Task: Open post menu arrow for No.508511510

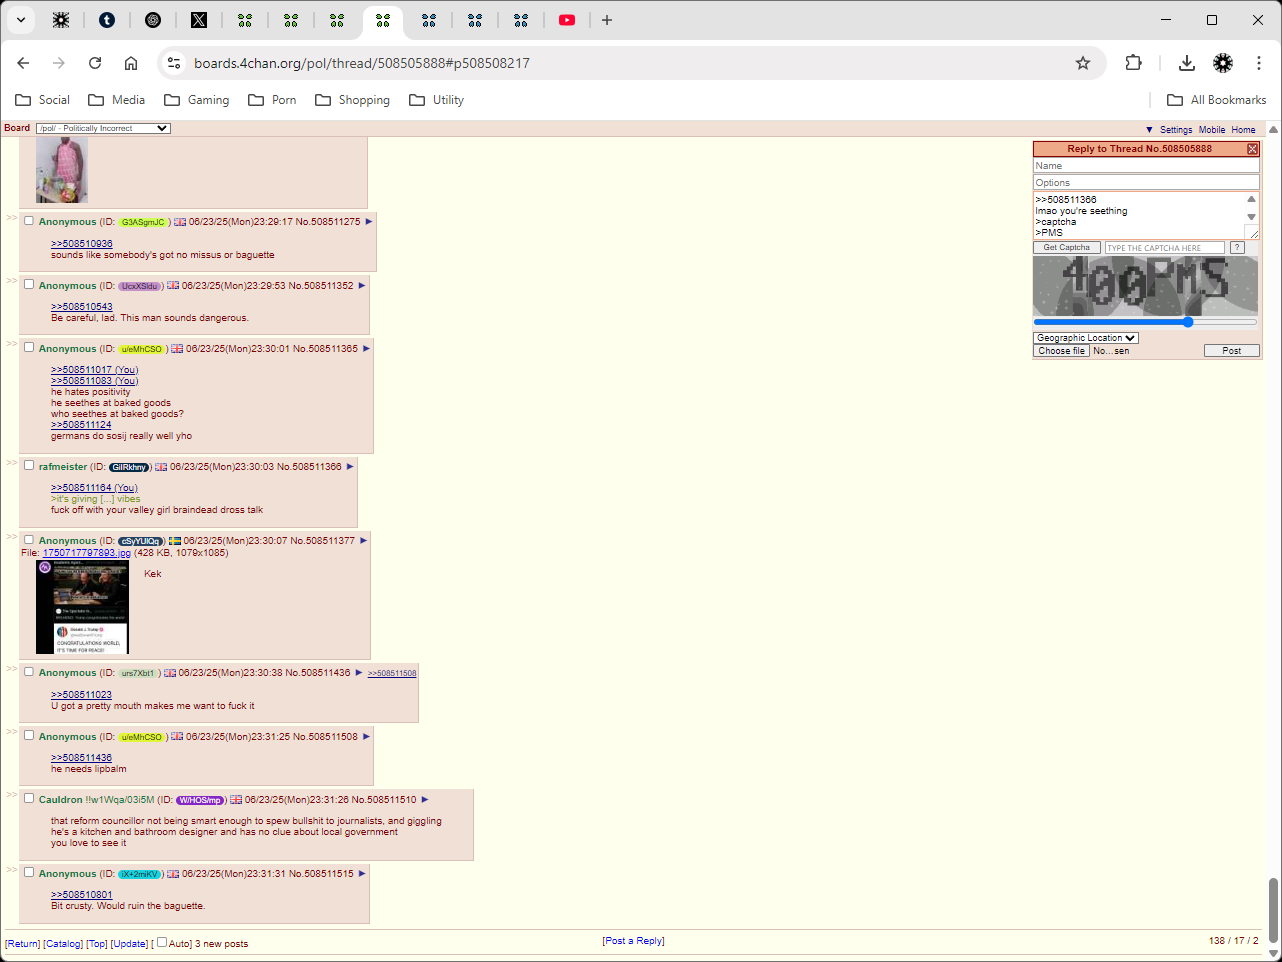Action: click(x=425, y=800)
